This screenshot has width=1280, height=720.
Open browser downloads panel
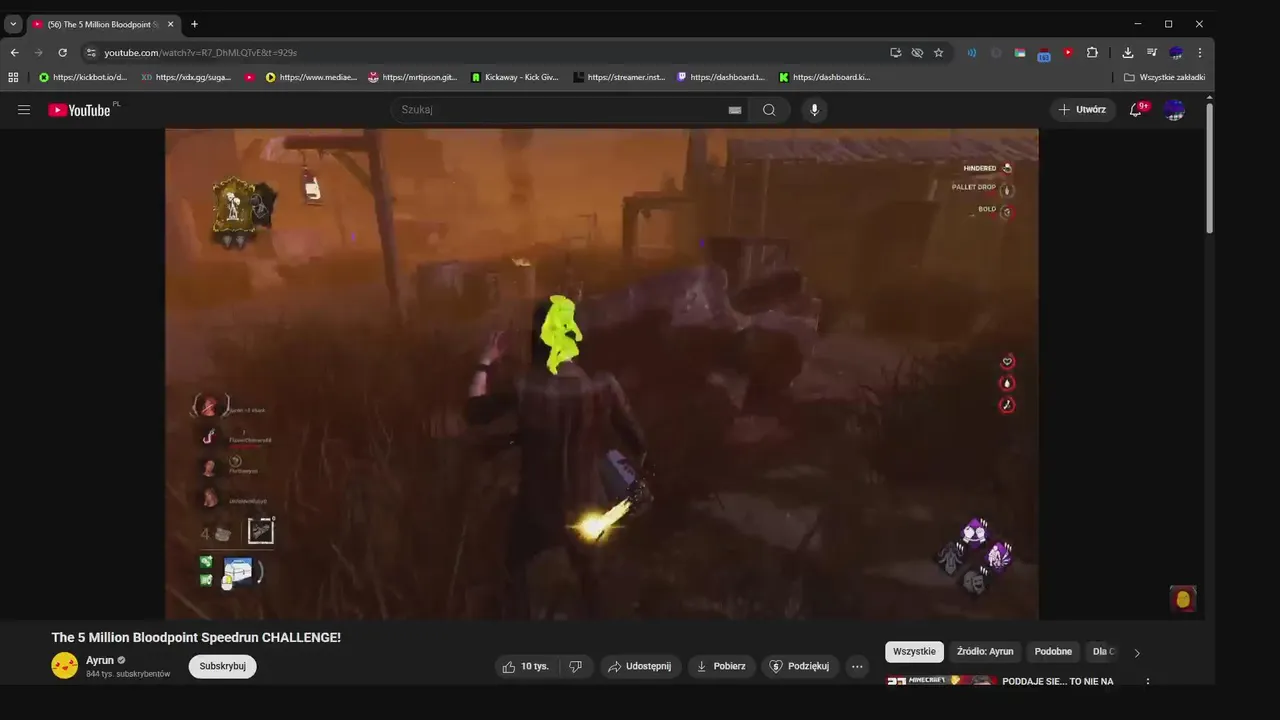1128,52
